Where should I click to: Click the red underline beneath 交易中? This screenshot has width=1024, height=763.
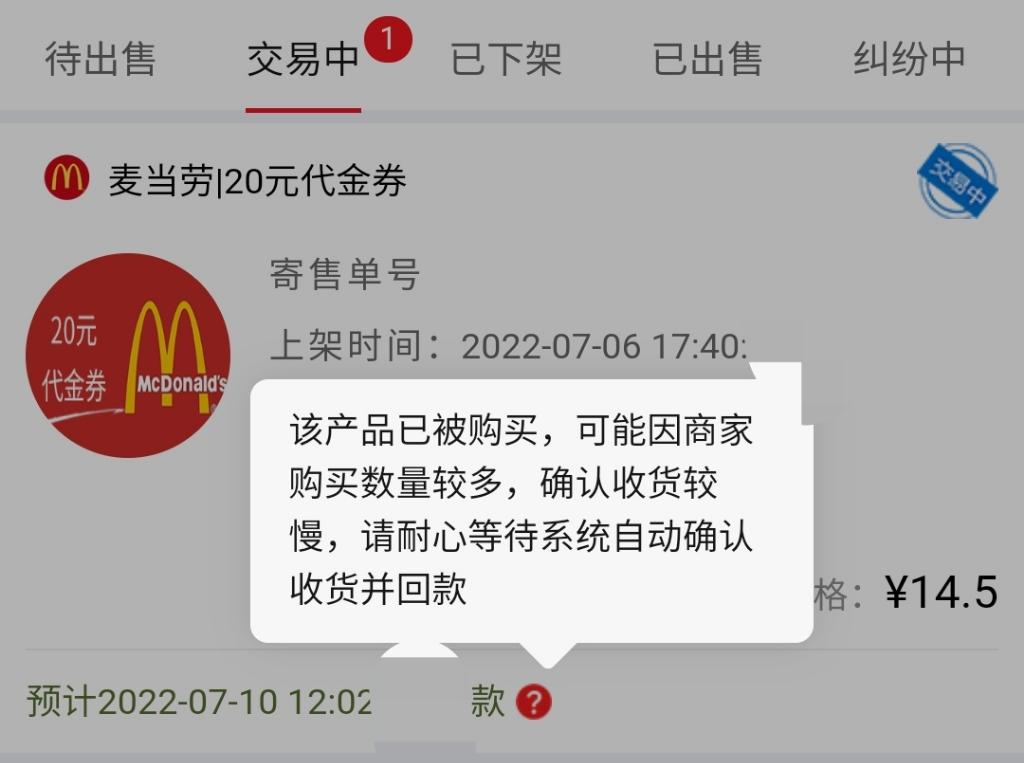pos(303,110)
